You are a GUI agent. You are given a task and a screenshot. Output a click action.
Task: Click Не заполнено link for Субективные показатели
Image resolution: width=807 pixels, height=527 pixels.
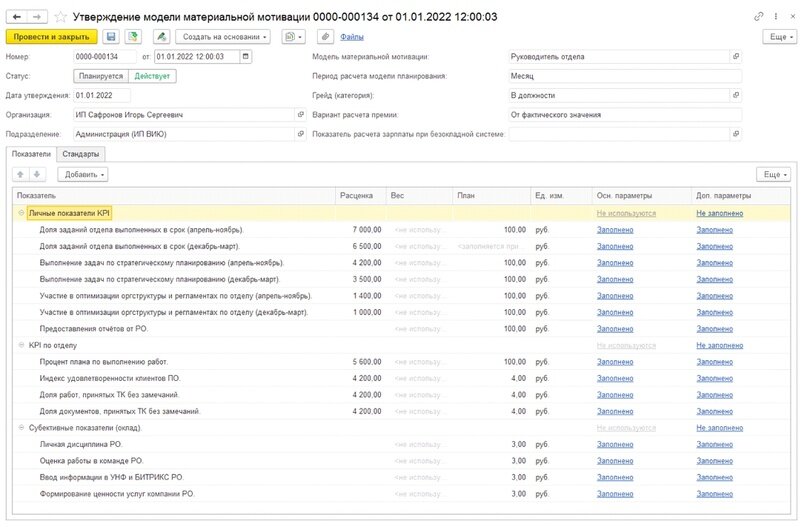coord(720,428)
